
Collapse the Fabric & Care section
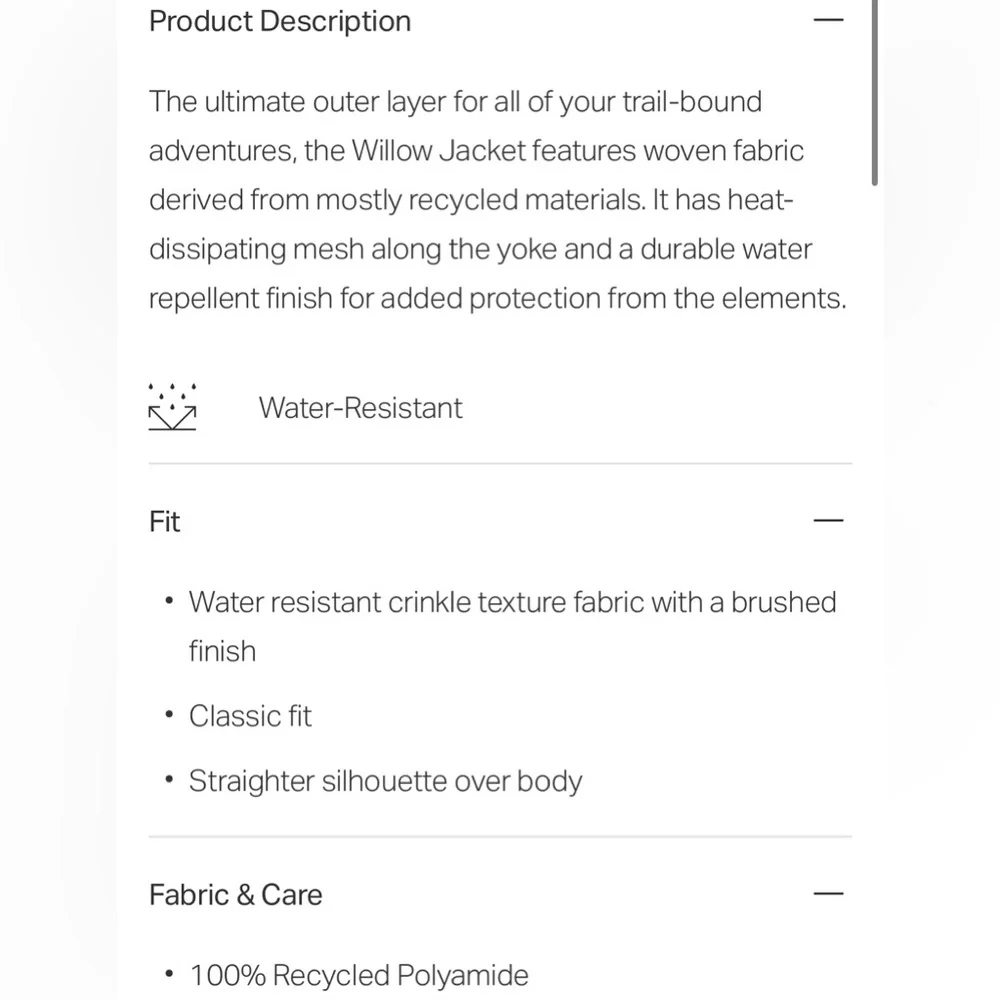tap(828, 894)
